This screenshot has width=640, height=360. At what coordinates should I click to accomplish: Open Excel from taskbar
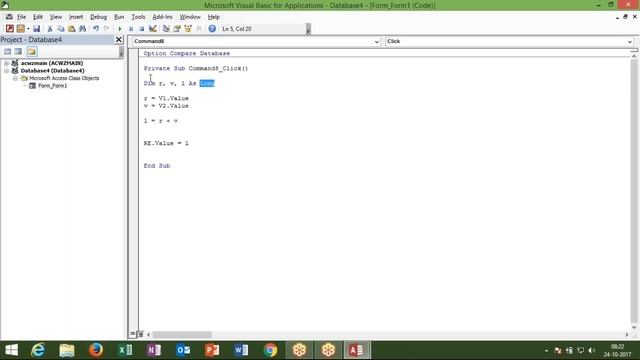(125, 350)
